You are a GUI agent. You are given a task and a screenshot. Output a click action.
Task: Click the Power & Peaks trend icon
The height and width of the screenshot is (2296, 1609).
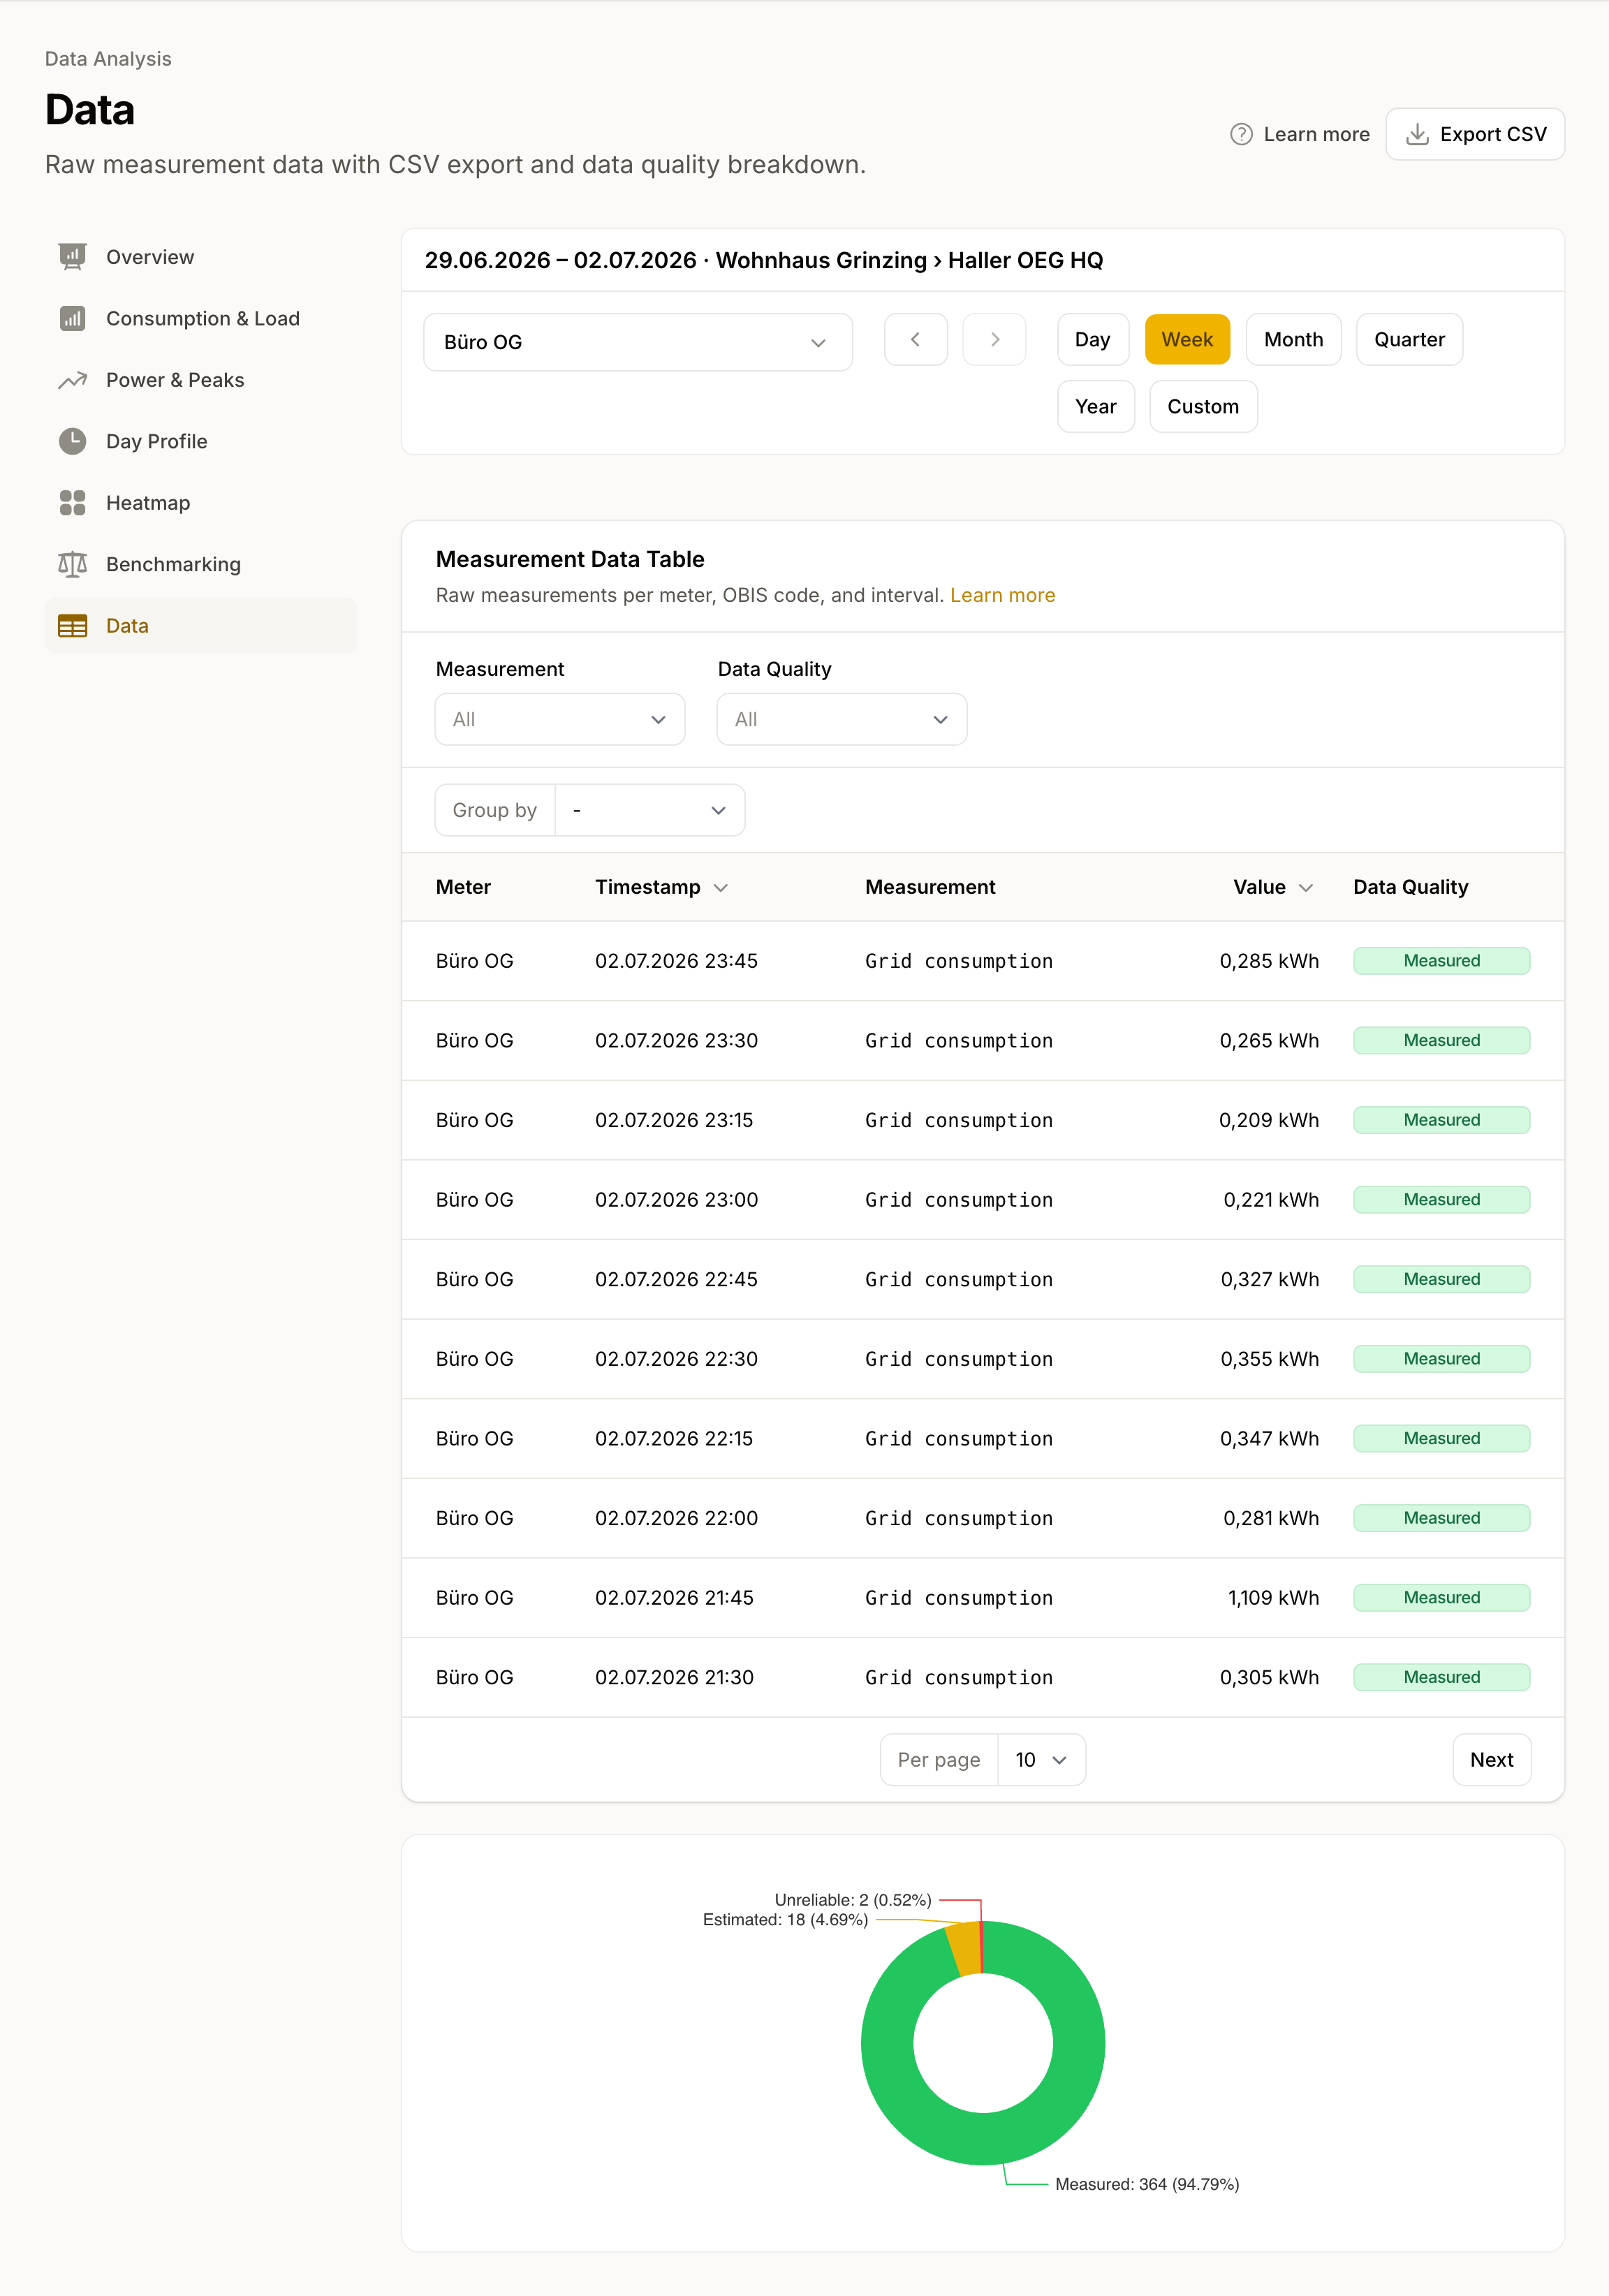pyautogui.click(x=72, y=380)
